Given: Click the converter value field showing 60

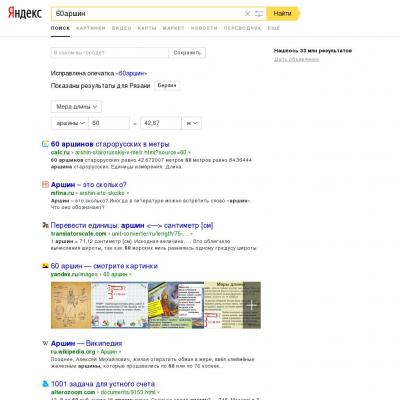Looking at the screenshot, I should click(x=109, y=123).
